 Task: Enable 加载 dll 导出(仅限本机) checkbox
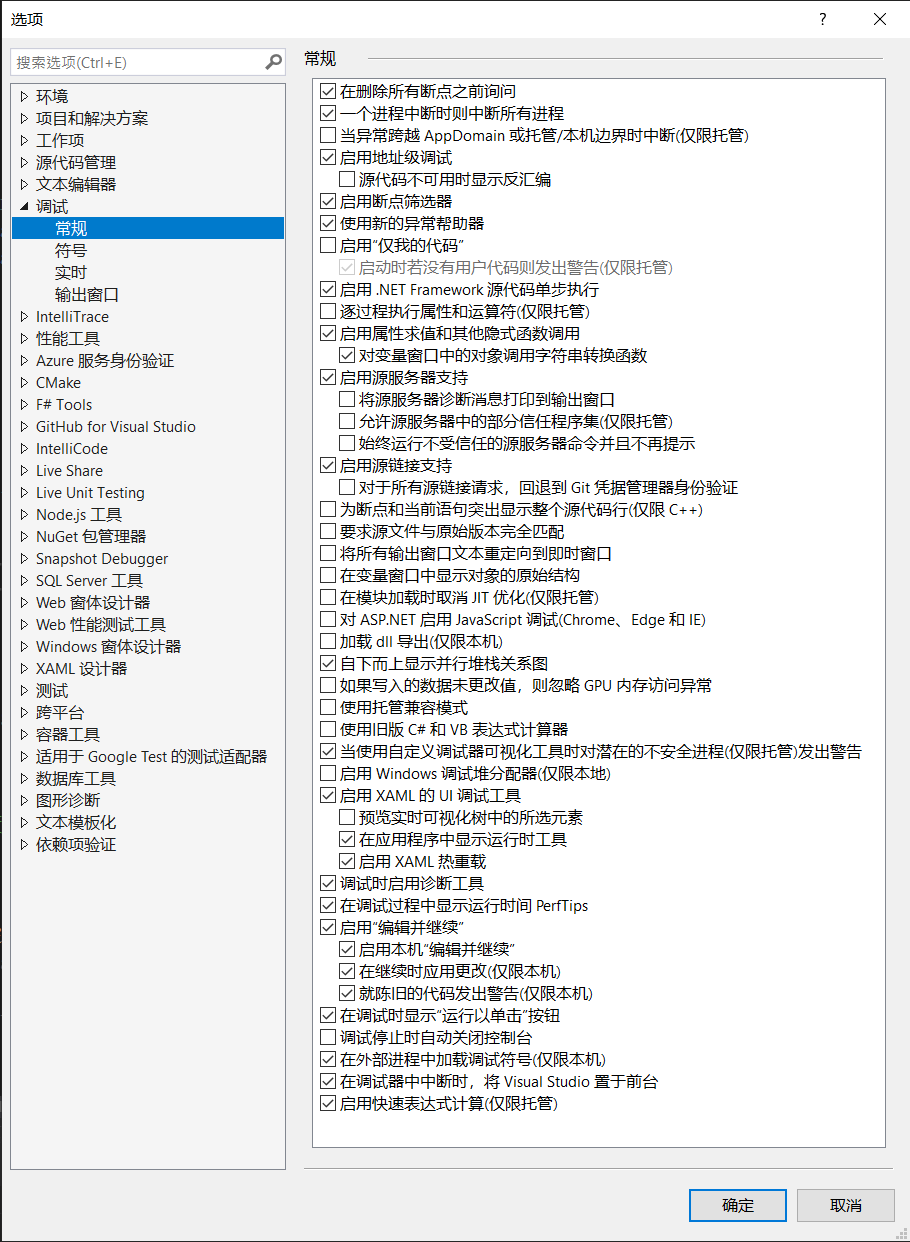(327, 641)
